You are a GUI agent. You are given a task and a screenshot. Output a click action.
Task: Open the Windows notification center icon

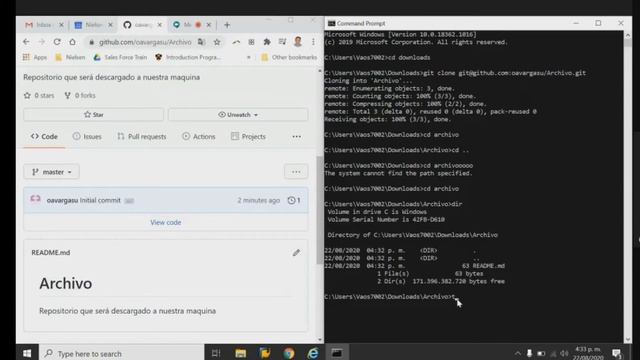[x=617, y=353]
